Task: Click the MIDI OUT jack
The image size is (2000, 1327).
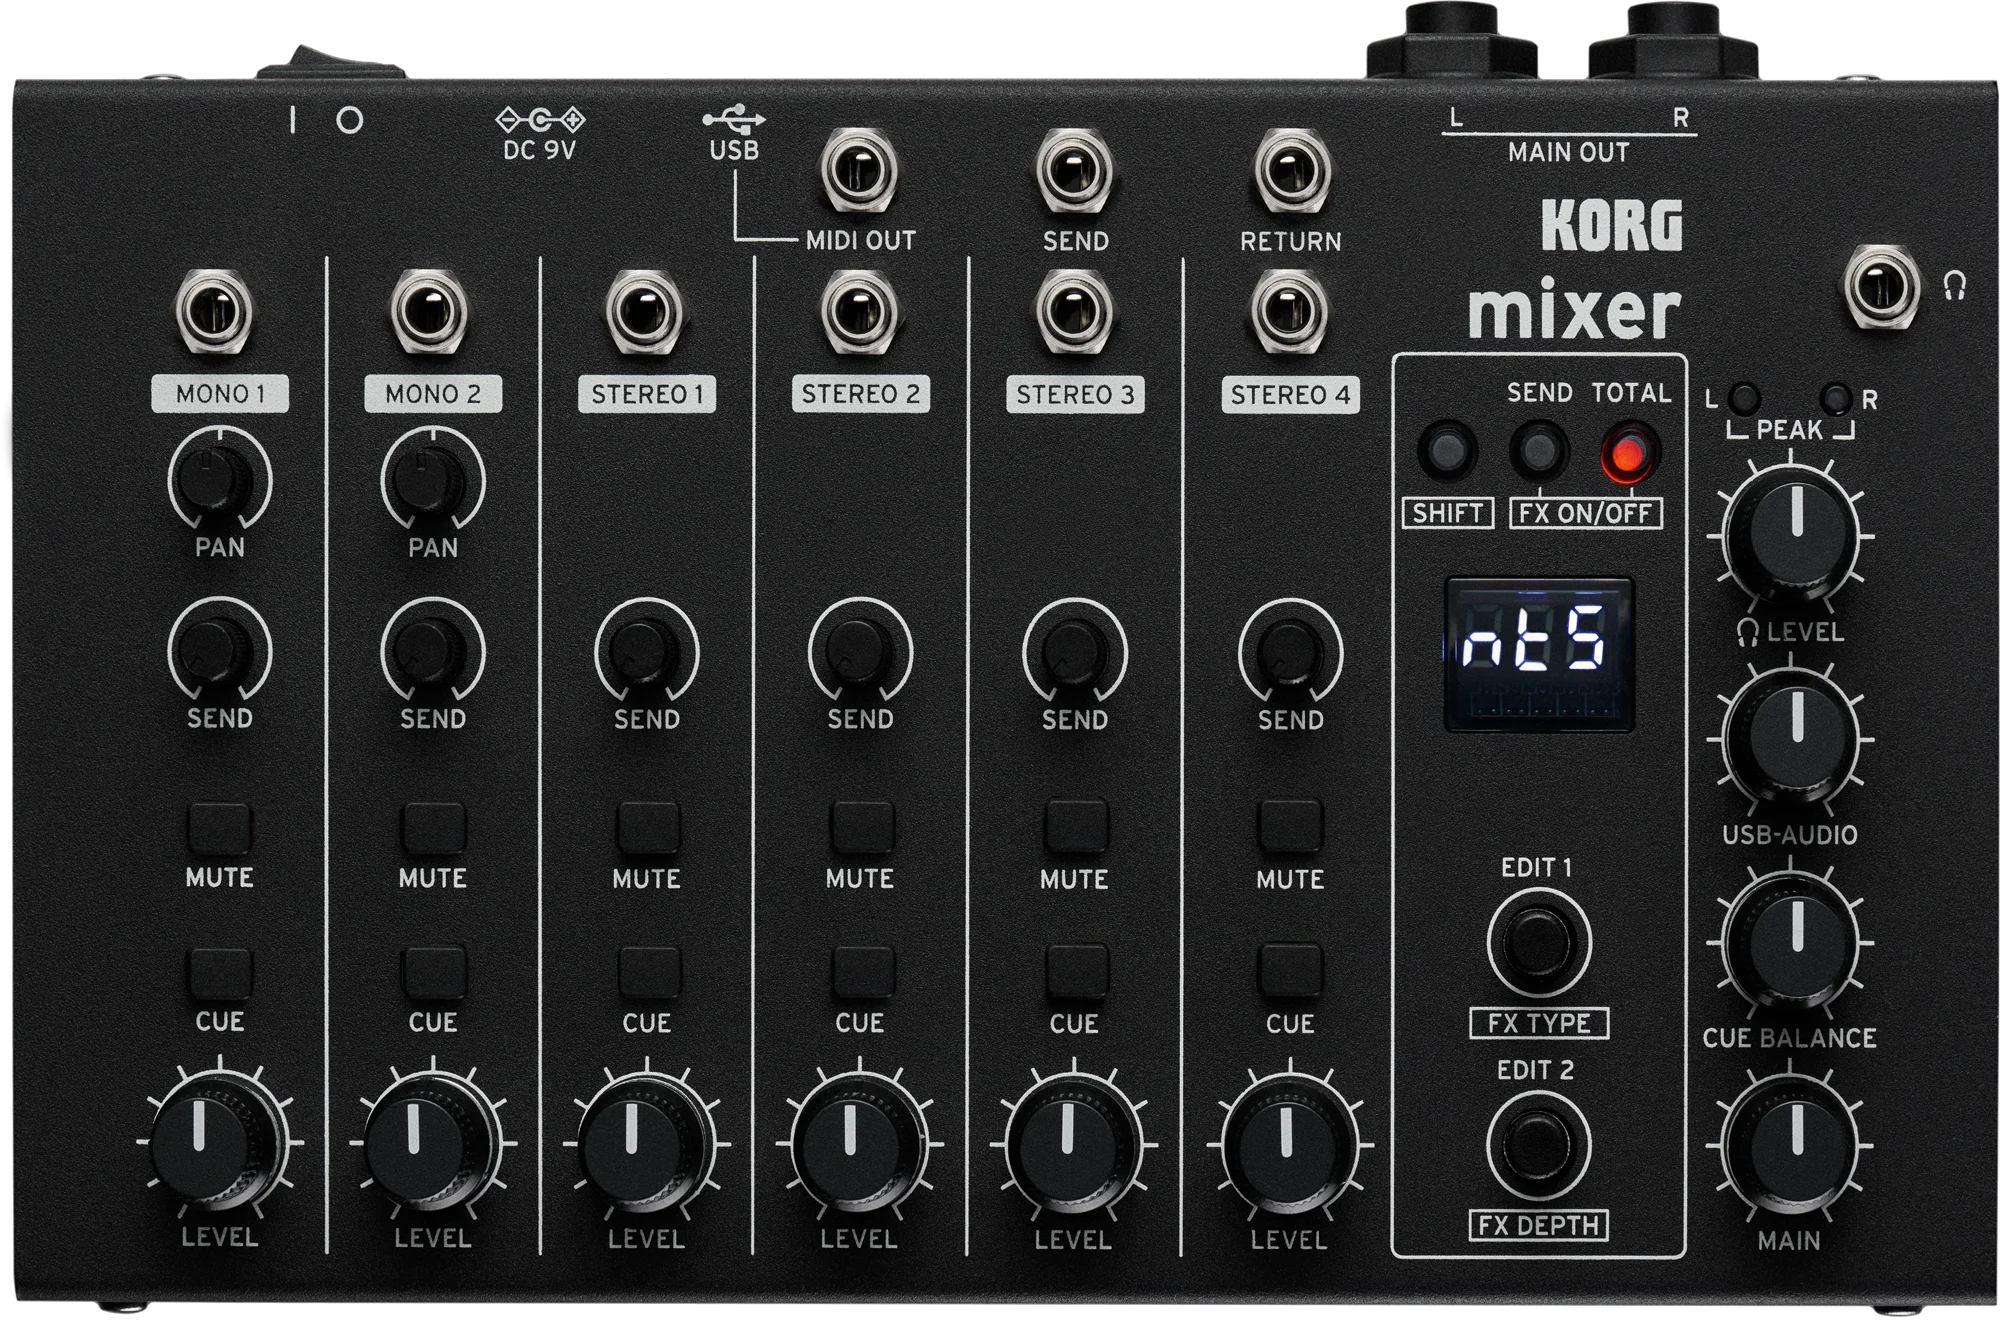Action: pyautogui.click(x=860, y=170)
